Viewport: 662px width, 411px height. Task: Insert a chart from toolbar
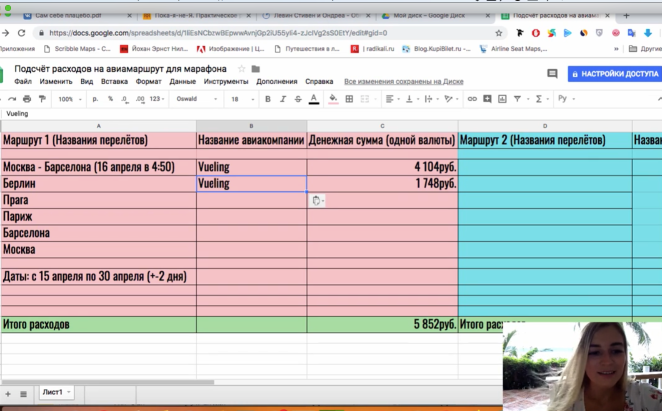pyautogui.click(x=502, y=99)
